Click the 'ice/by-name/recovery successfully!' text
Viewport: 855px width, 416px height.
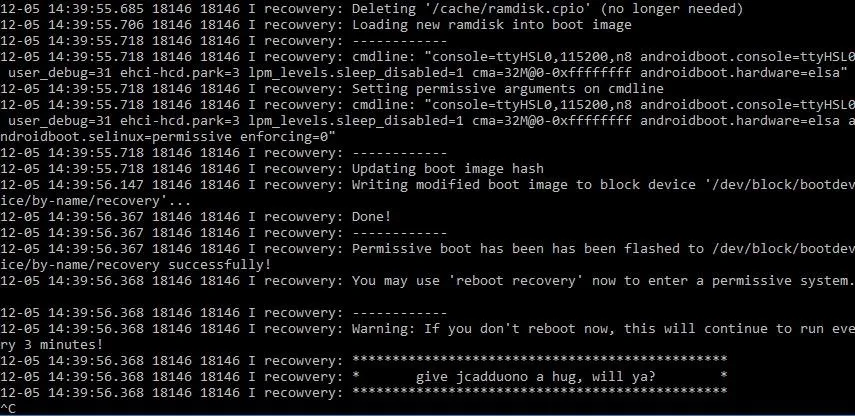[x=136, y=265]
